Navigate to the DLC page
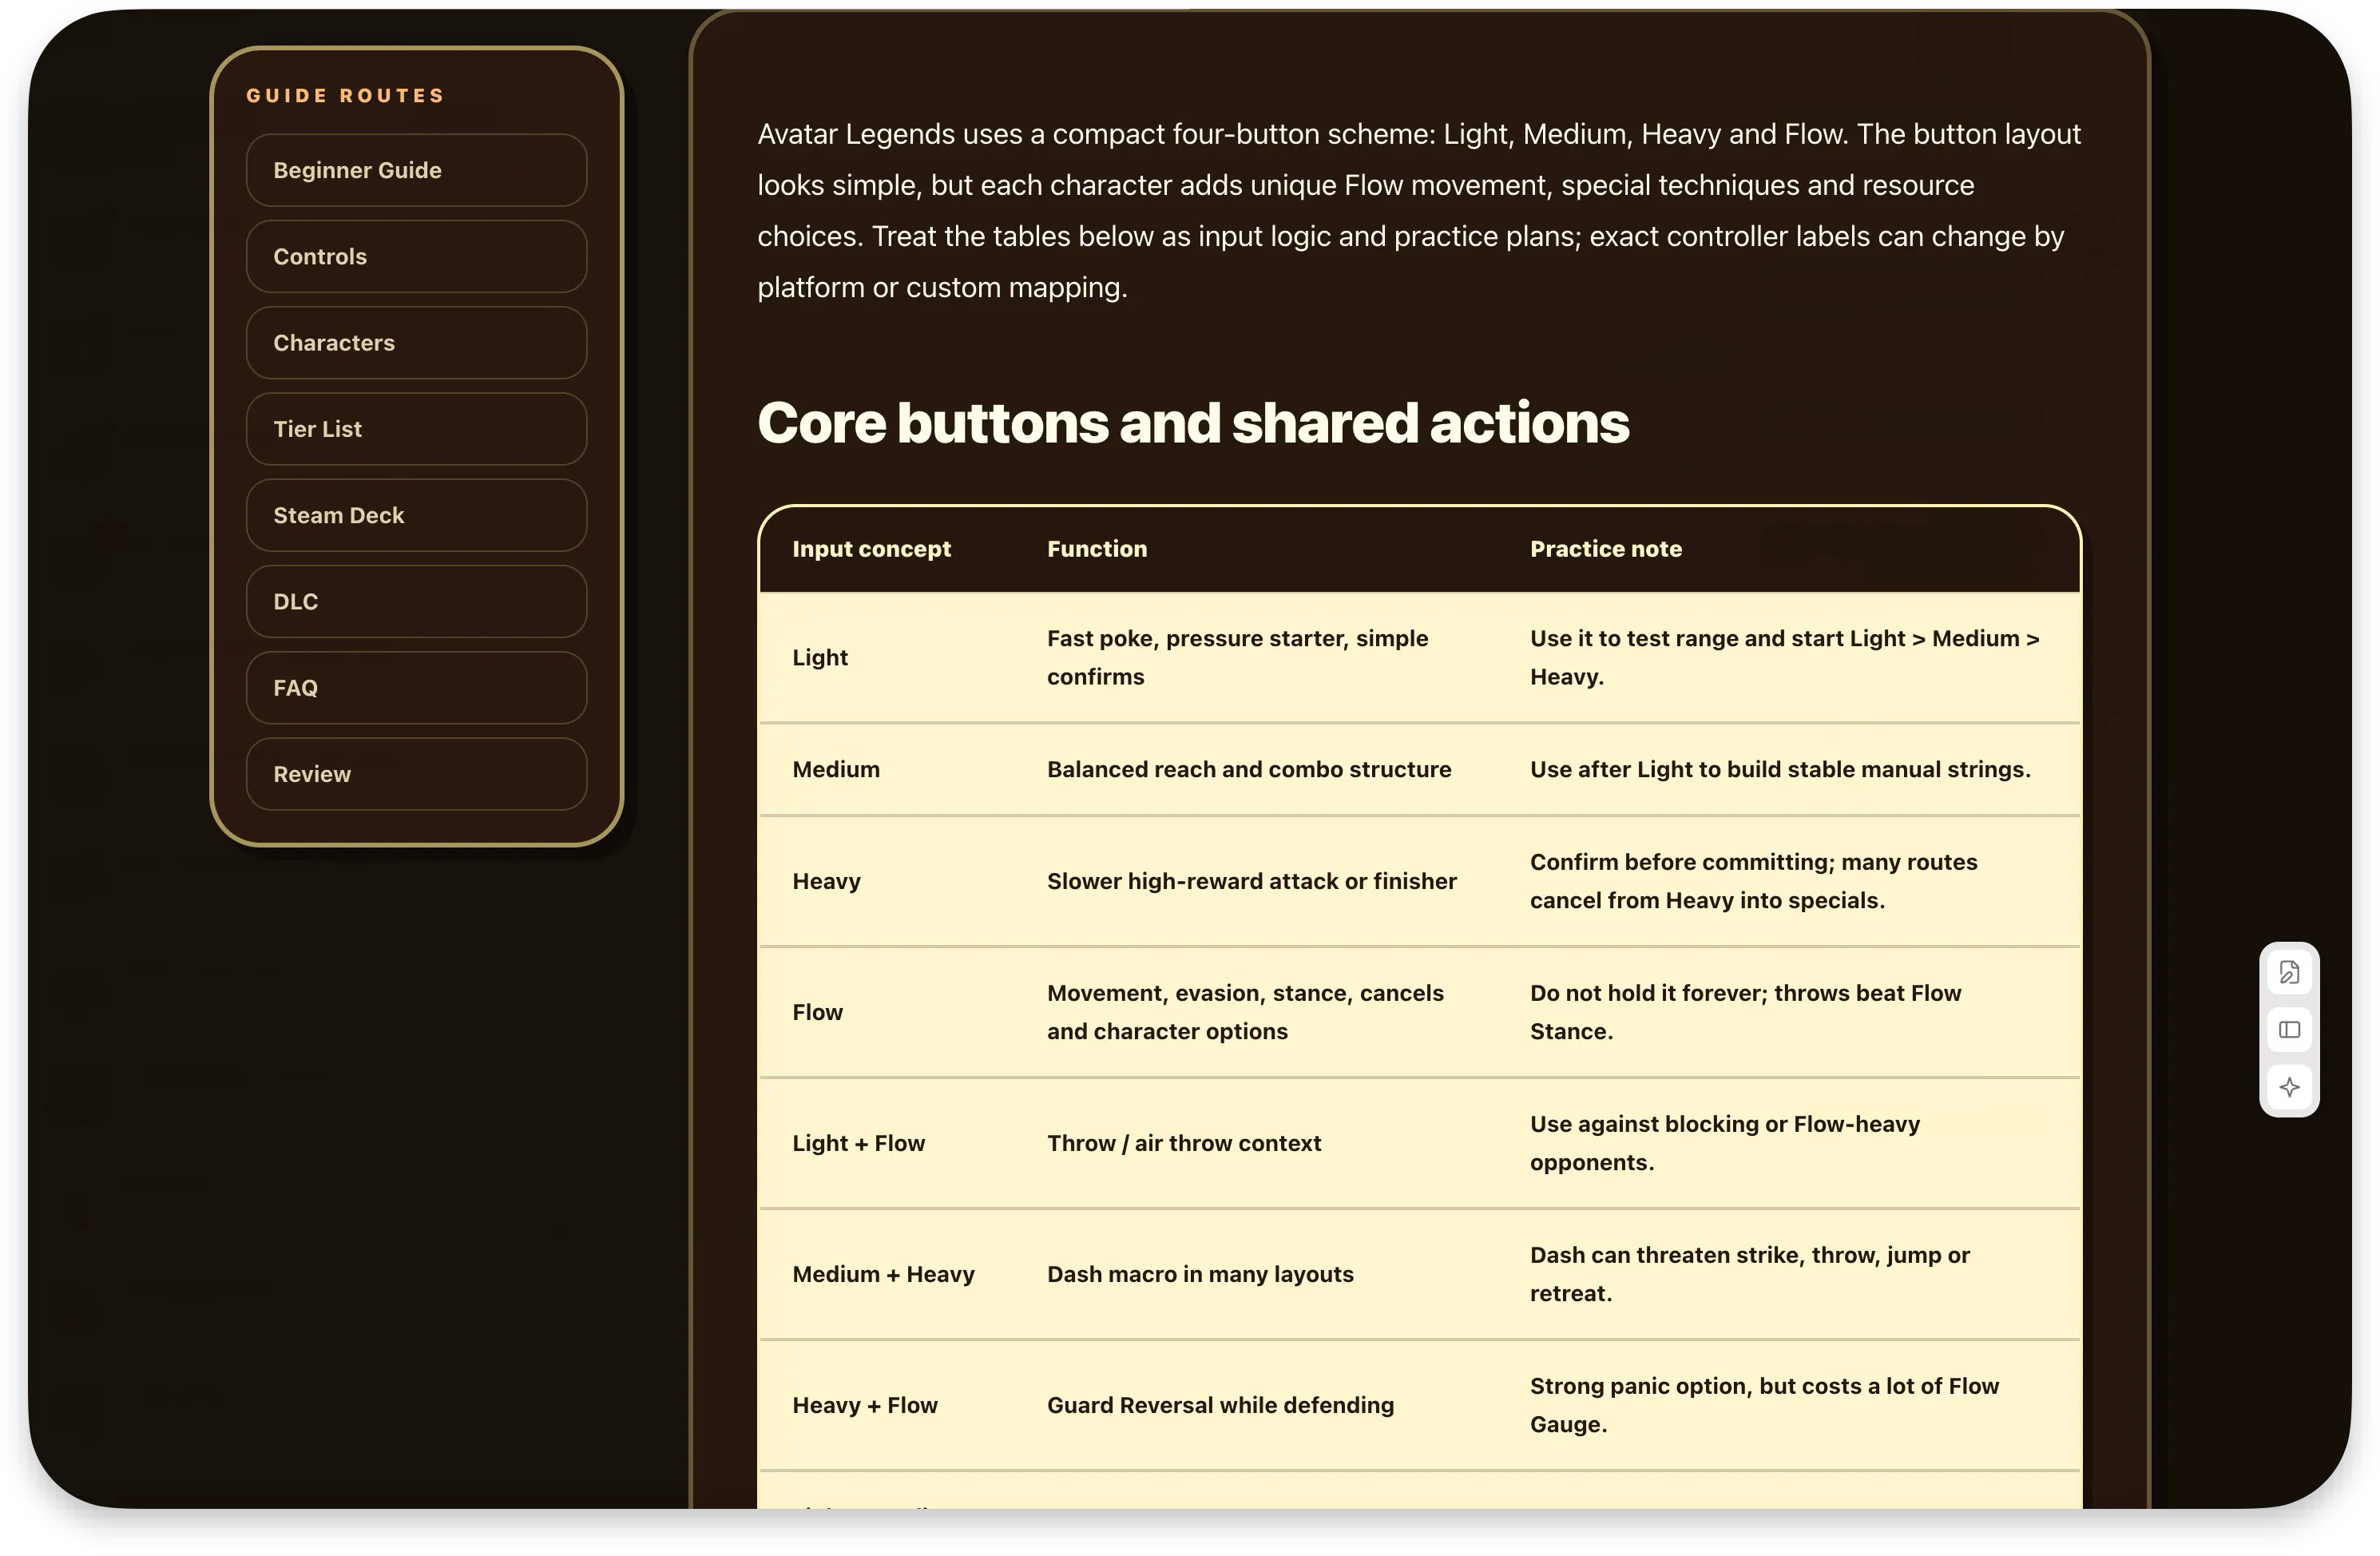Viewport: 2380px width, 1556px height. pyautogui.click(x=416, y=601)
